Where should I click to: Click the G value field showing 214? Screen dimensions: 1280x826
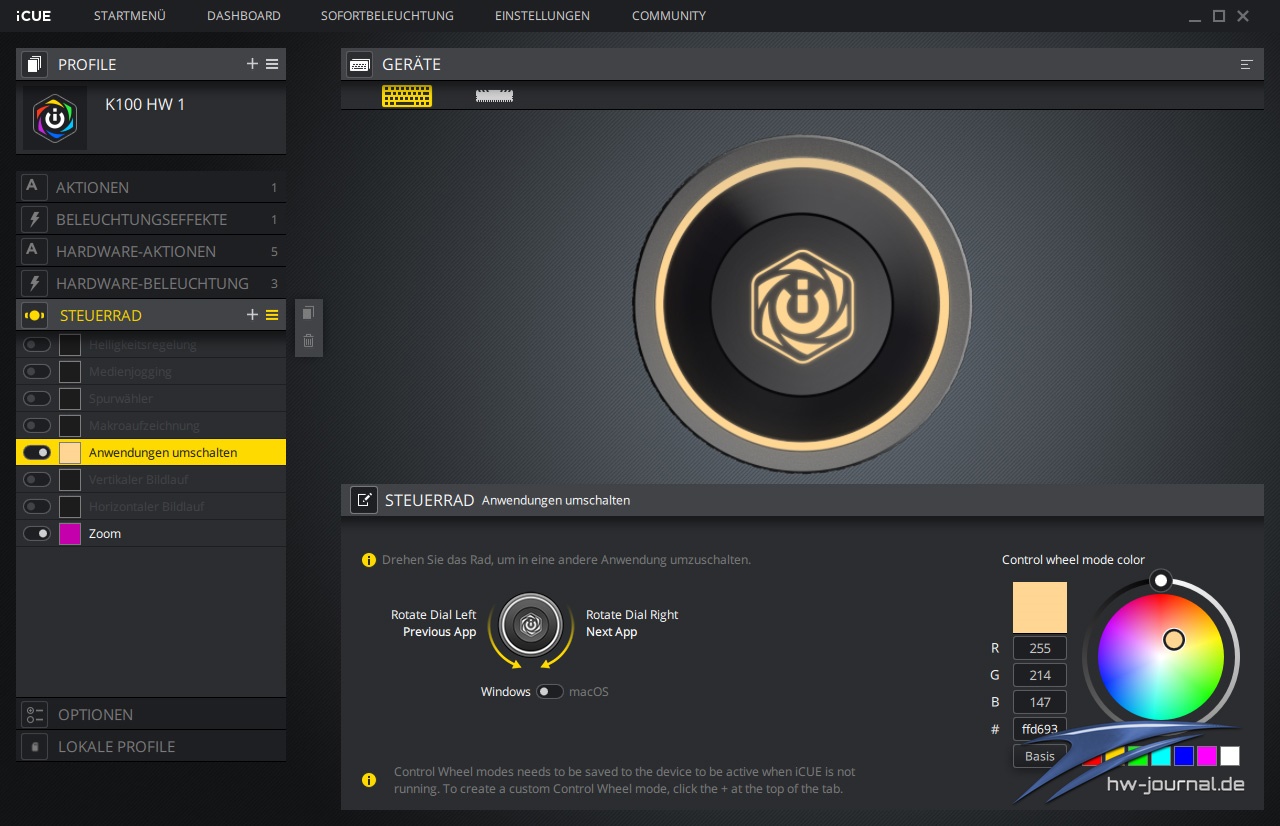[1040, 675]
